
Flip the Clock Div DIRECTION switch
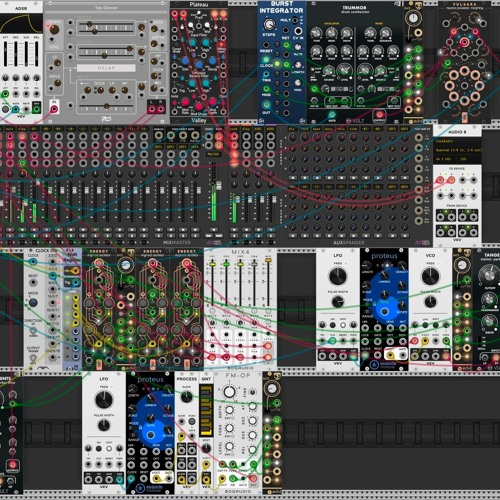click(x=33, y=331)
